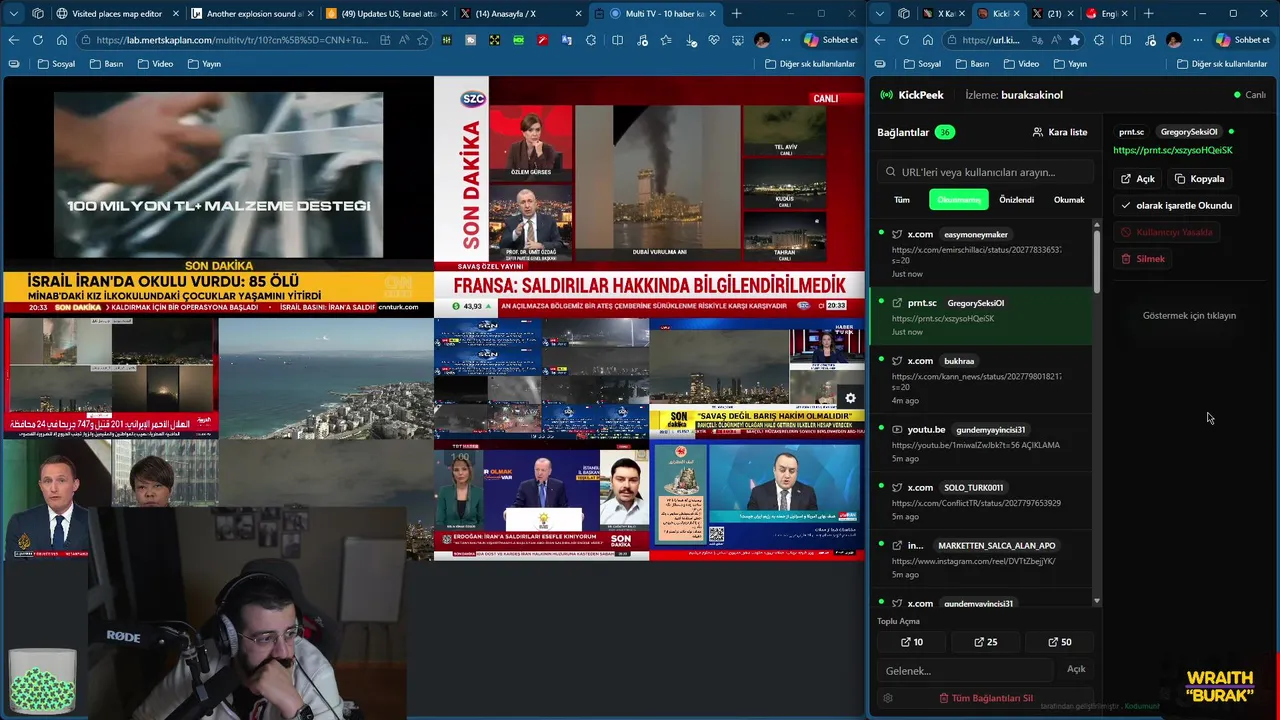This screenshot has width=1280, height=720.
Task: Switch to Updates US, Israel tab
Action: coord(385,13)
